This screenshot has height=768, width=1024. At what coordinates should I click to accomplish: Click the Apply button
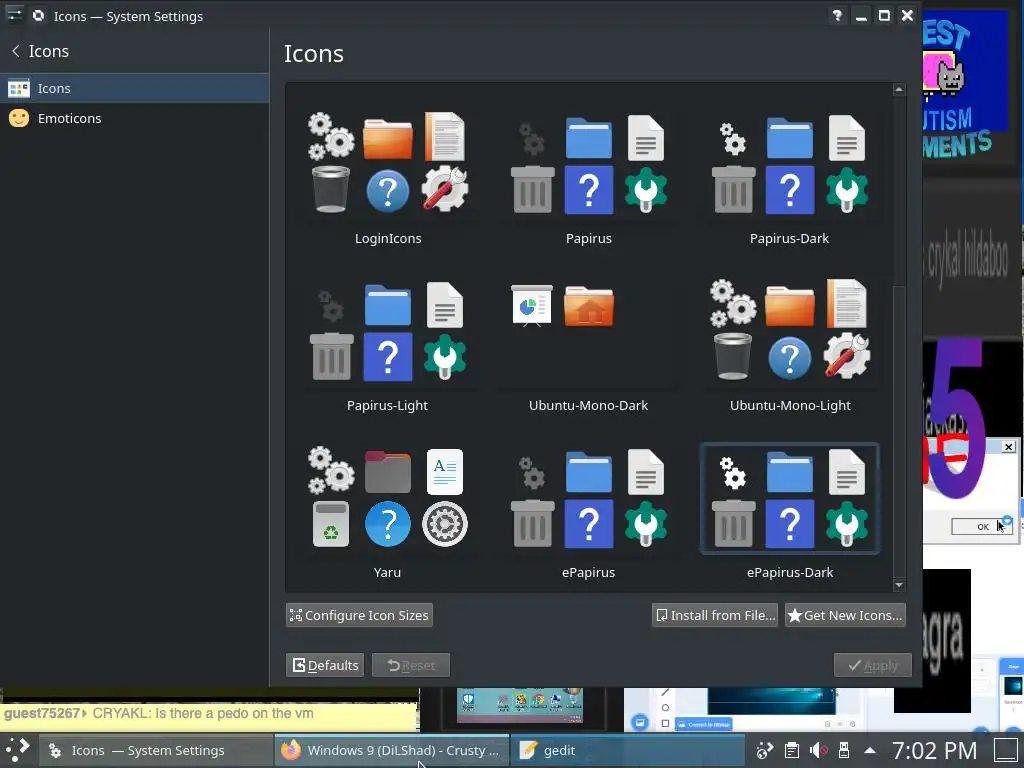(x=872, y=665)
